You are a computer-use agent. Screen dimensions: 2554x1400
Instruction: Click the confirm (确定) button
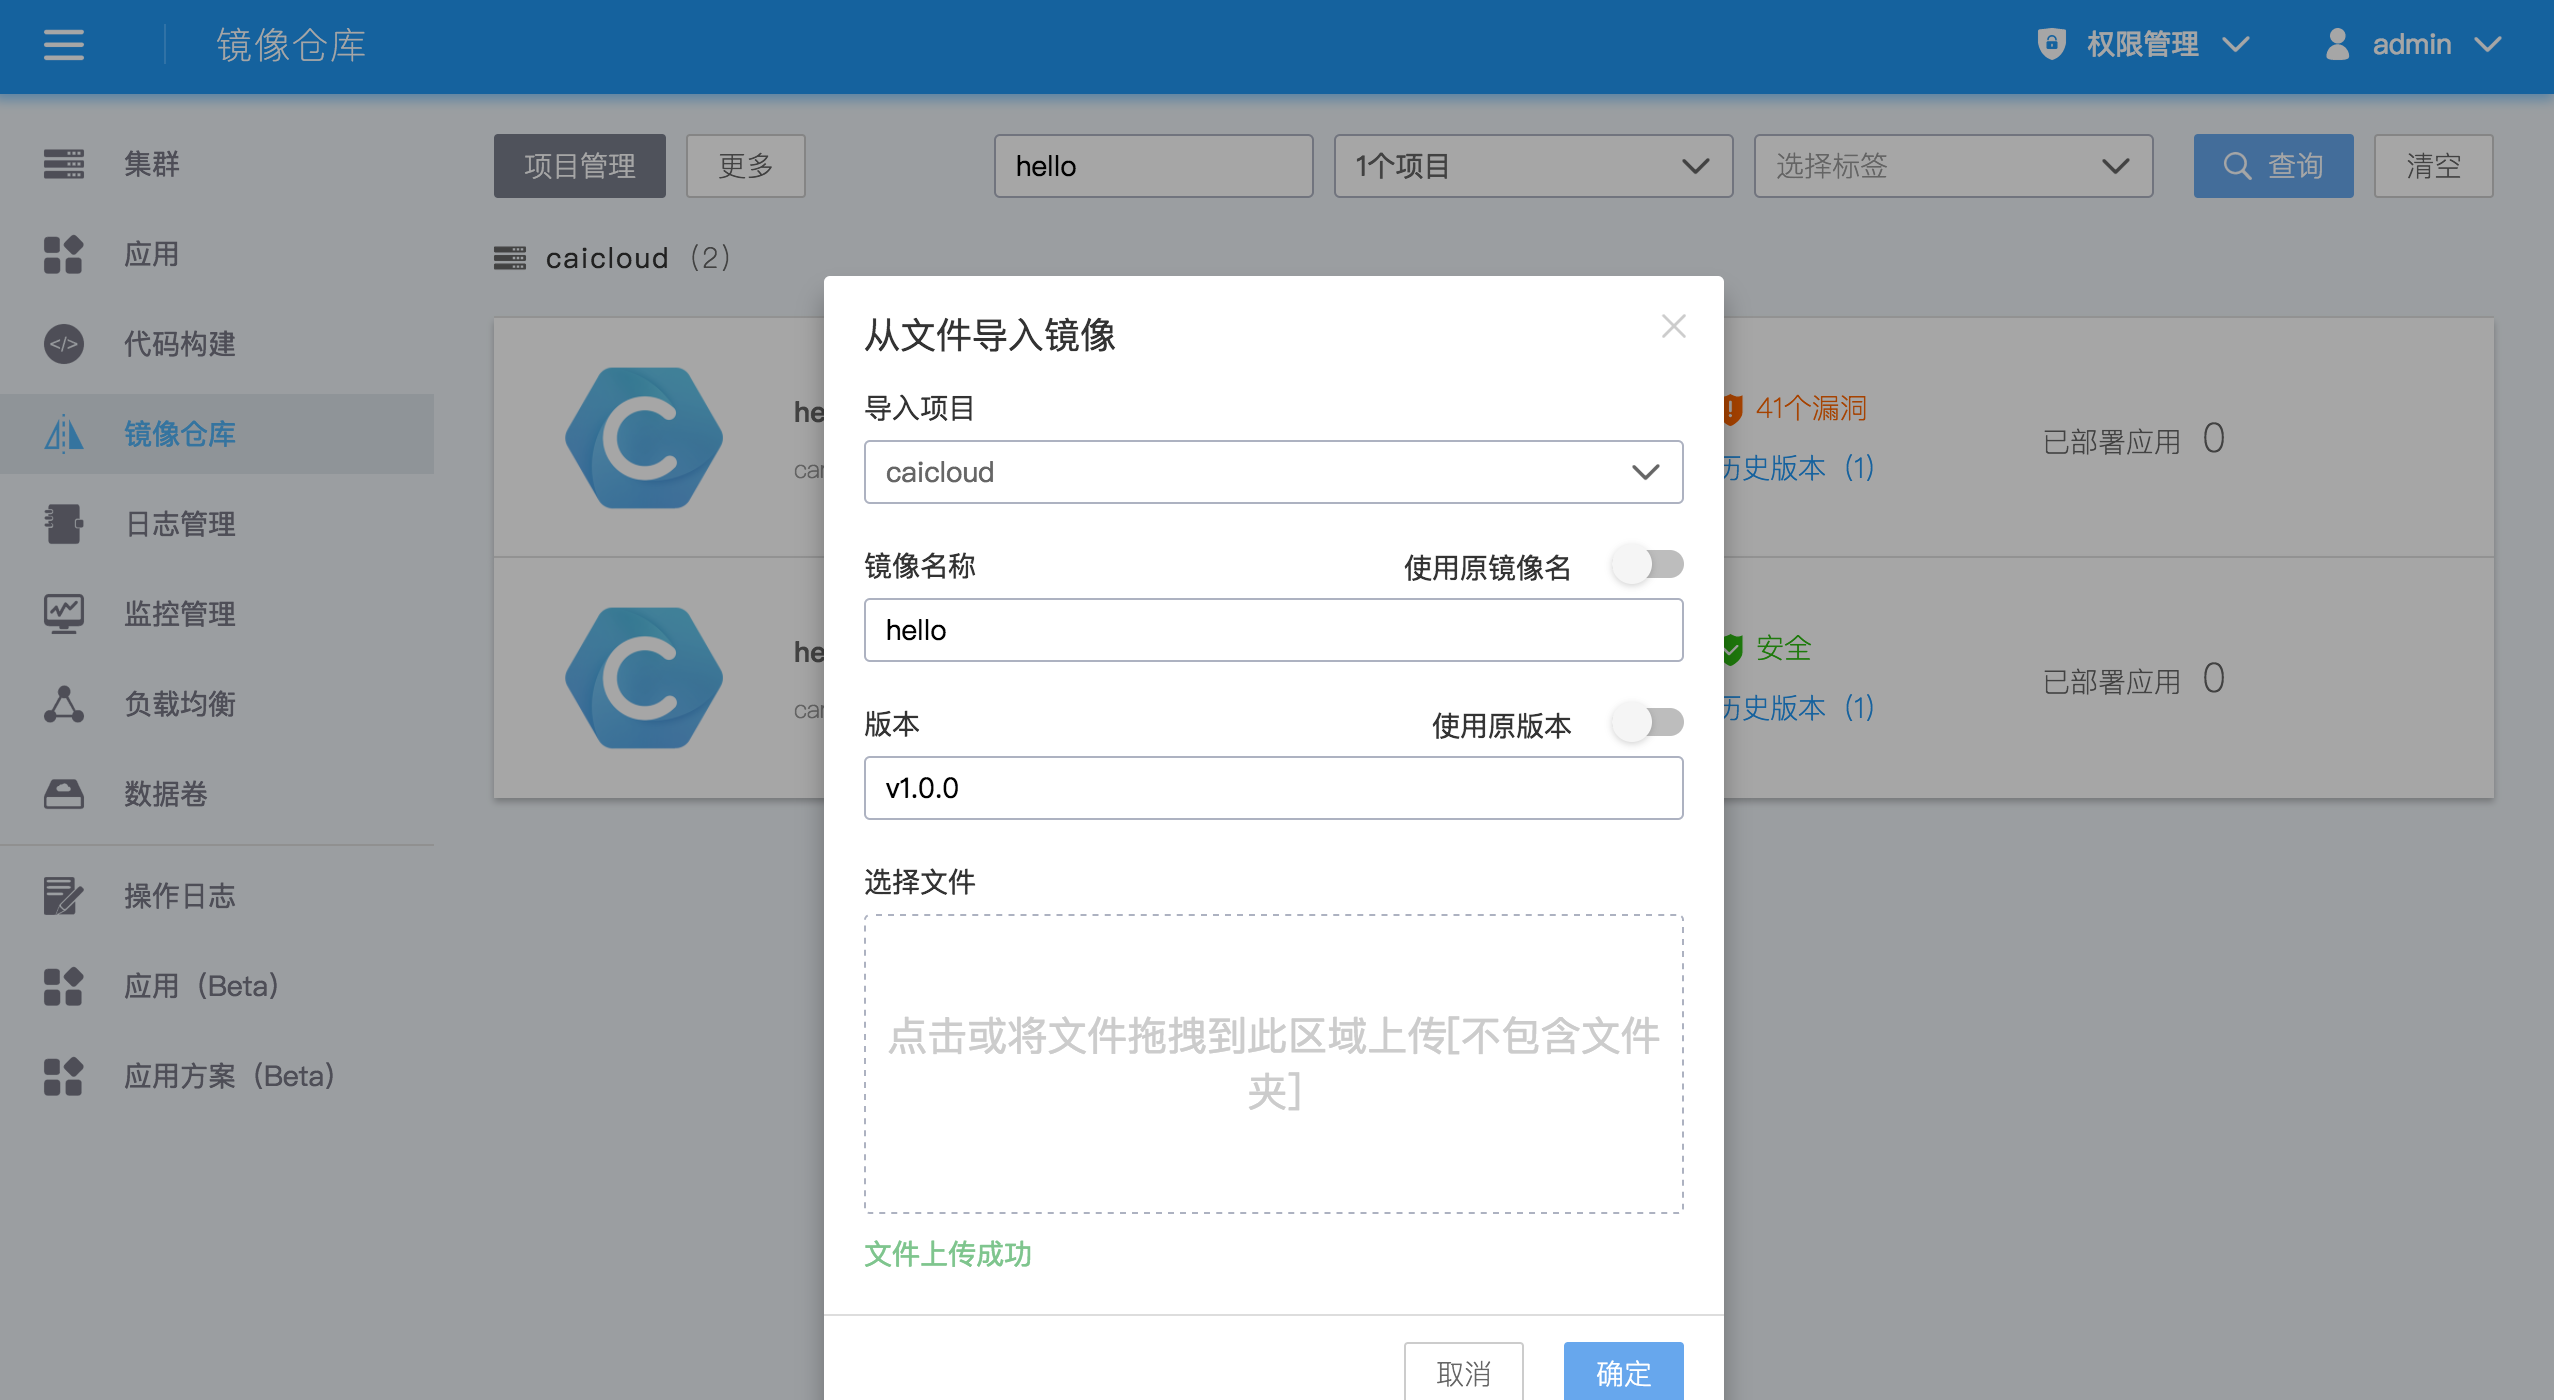[x=1622, y=1372]
